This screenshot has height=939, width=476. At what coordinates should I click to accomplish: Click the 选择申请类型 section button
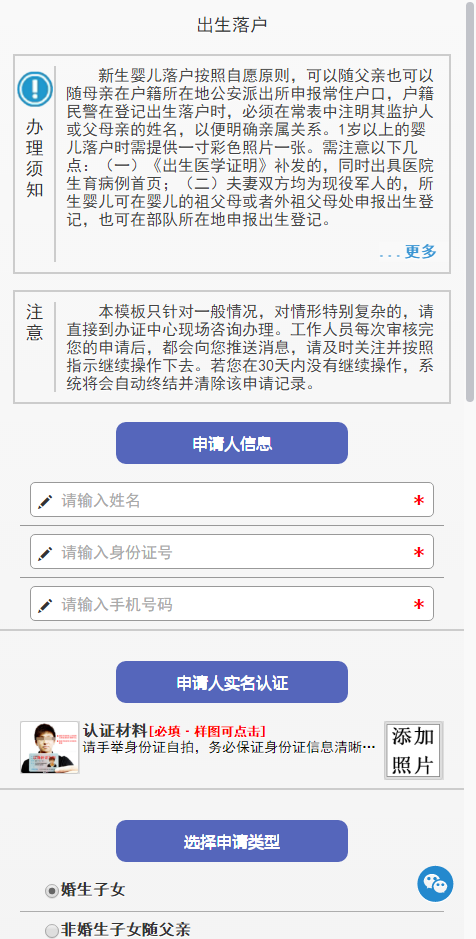pyautogui.click(x=232, y=841)
